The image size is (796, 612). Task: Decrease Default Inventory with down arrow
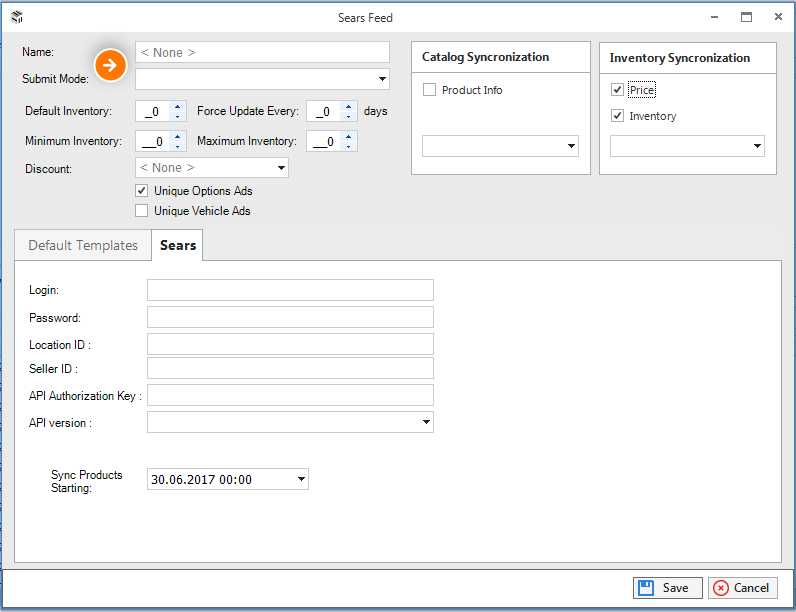coord(177,117)
